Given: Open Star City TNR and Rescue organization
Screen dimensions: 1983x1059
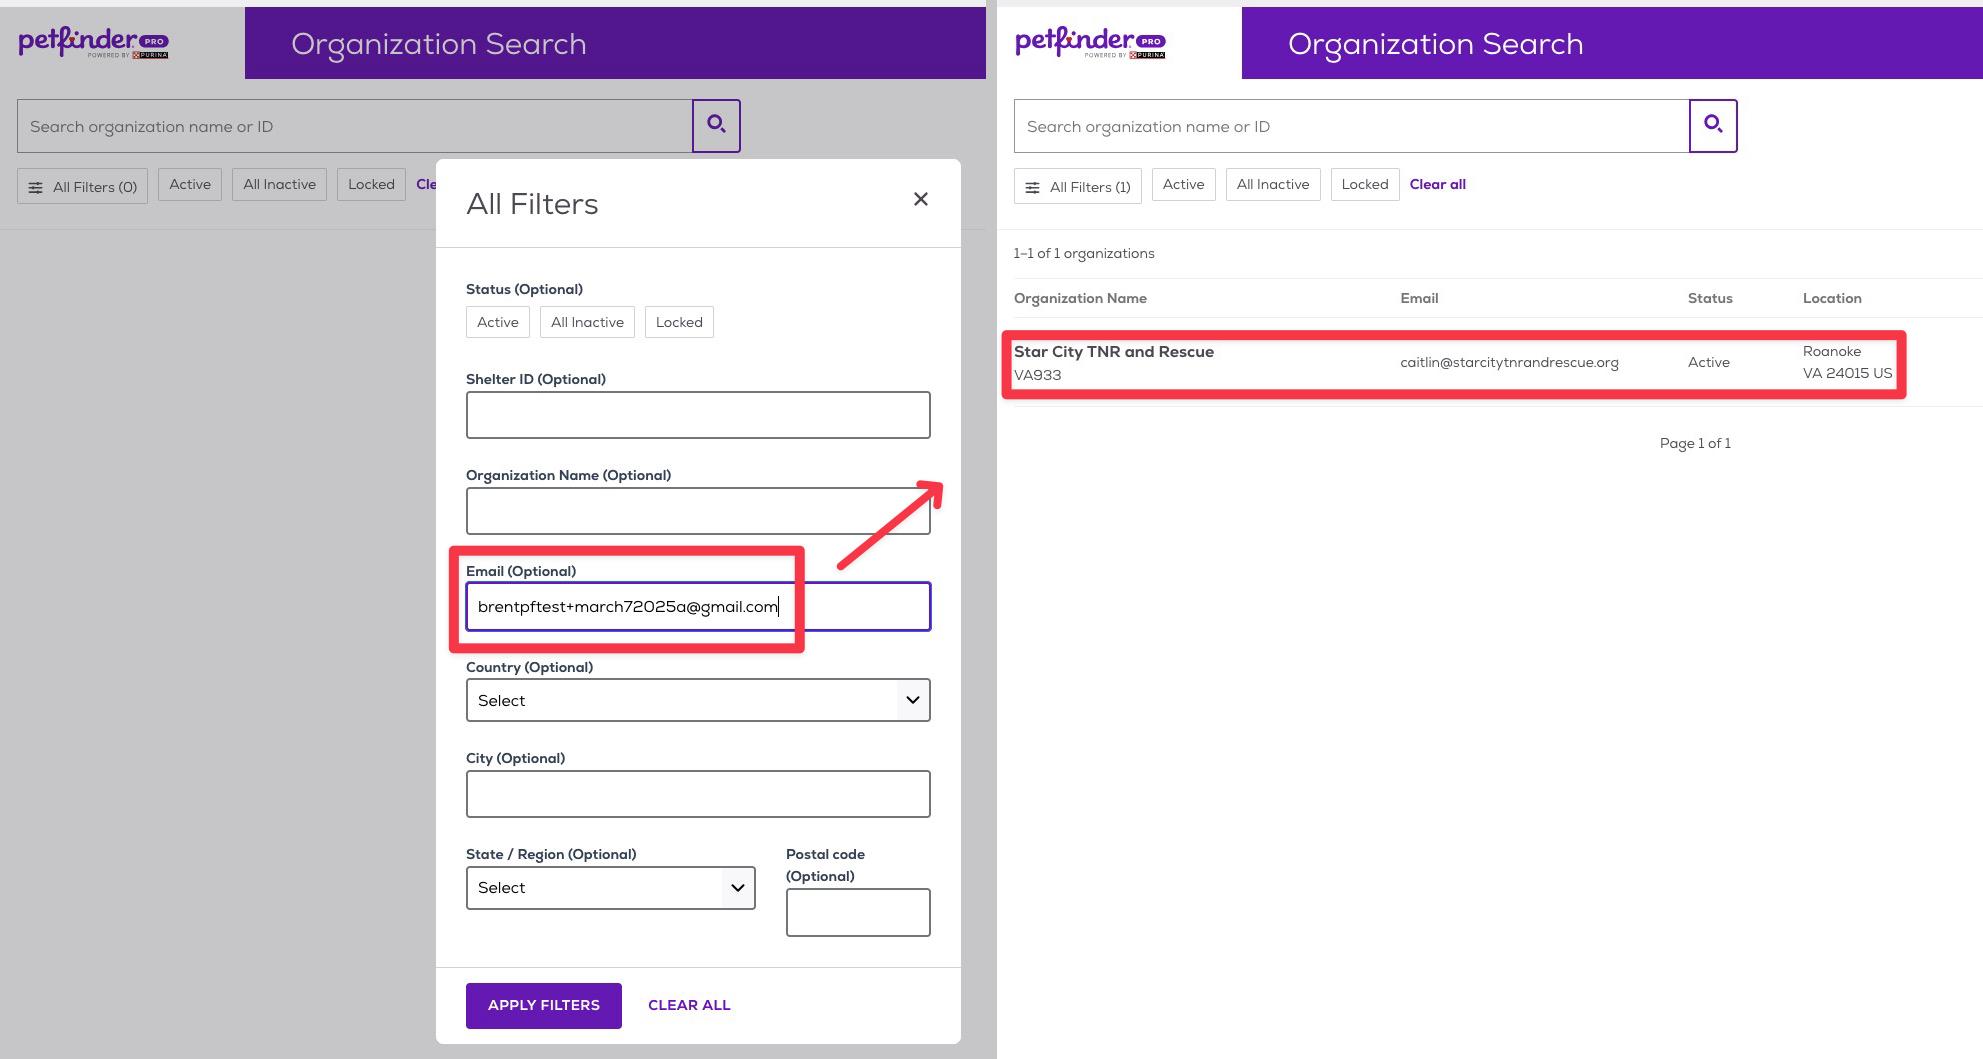Looking at the screenshot, I should pos(1113,352).
